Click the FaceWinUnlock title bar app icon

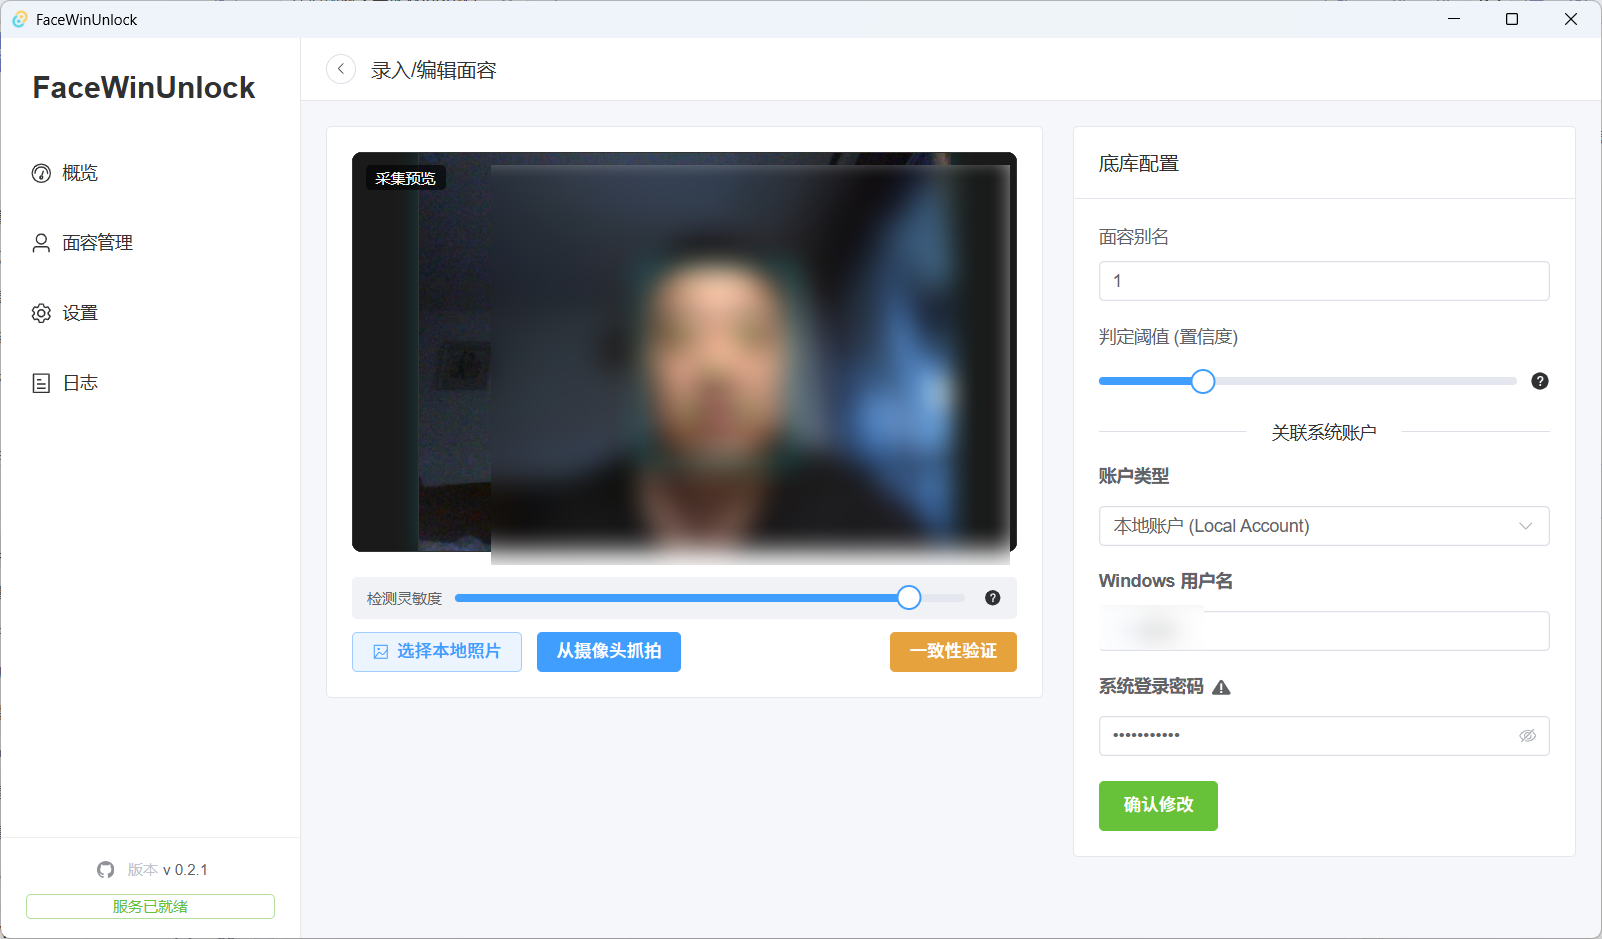19,19
